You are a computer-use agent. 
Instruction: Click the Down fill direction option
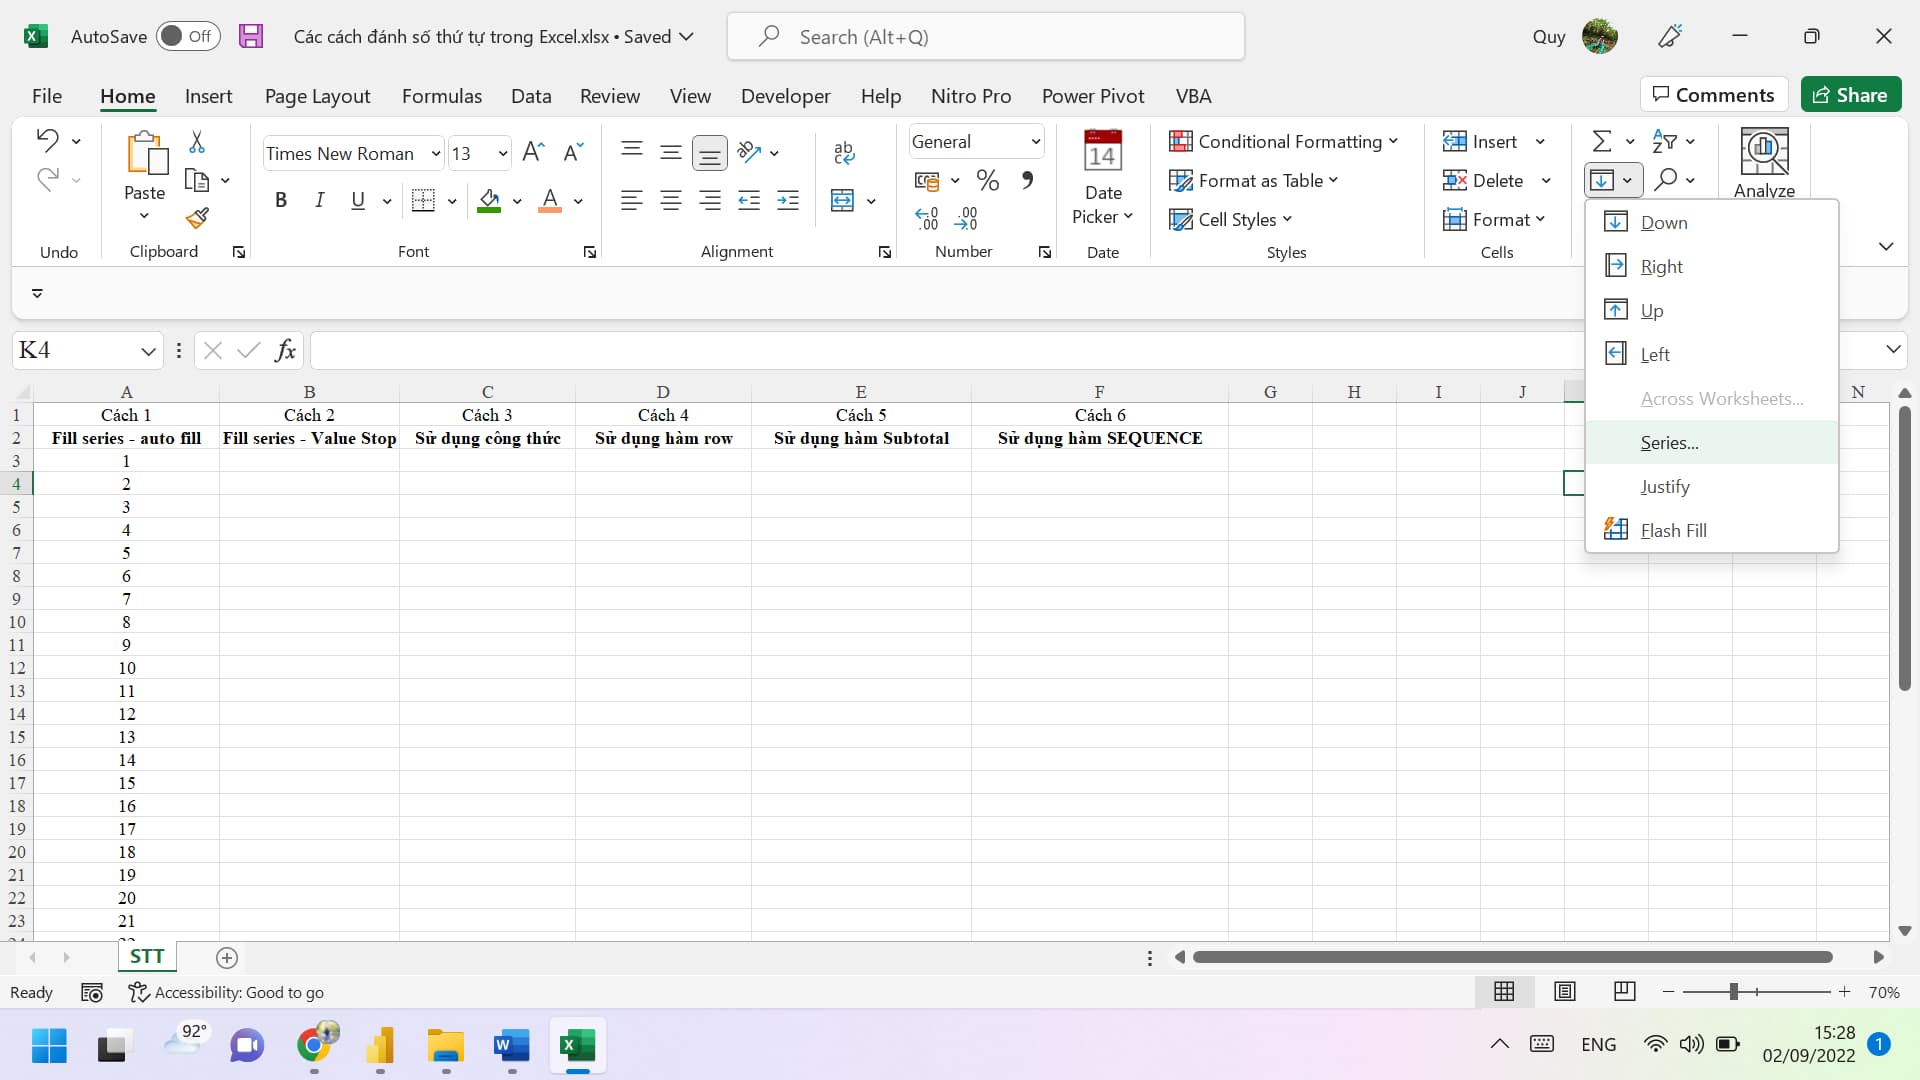coord(1663,222)
